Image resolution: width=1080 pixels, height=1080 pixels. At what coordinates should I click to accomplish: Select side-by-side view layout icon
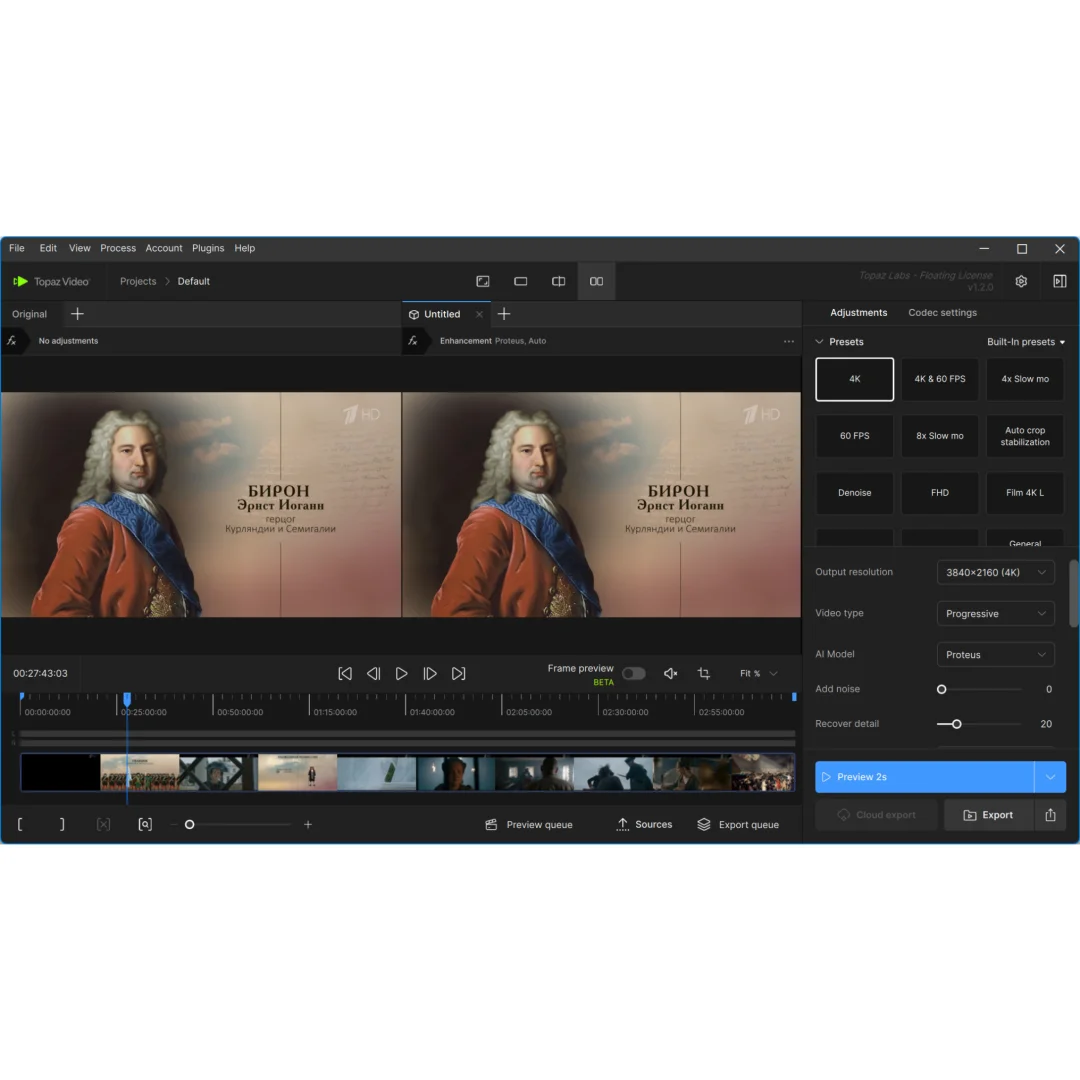[596, 282]
